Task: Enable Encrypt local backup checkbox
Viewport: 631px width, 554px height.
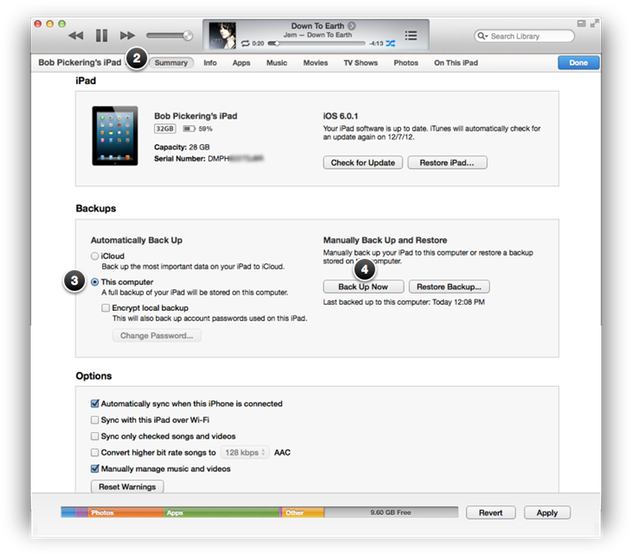Action: point(105,308)
